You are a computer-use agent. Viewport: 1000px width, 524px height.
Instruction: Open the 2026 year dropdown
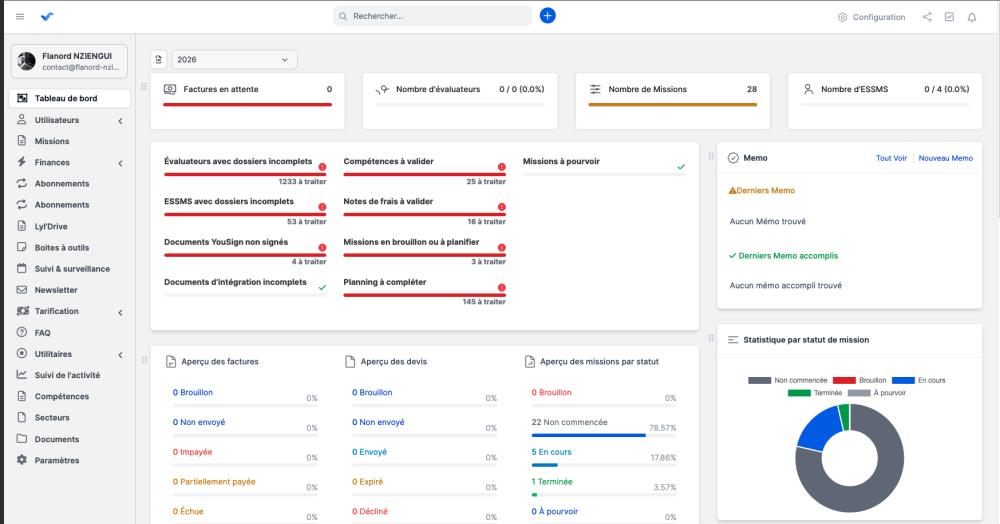click(234, 60)
